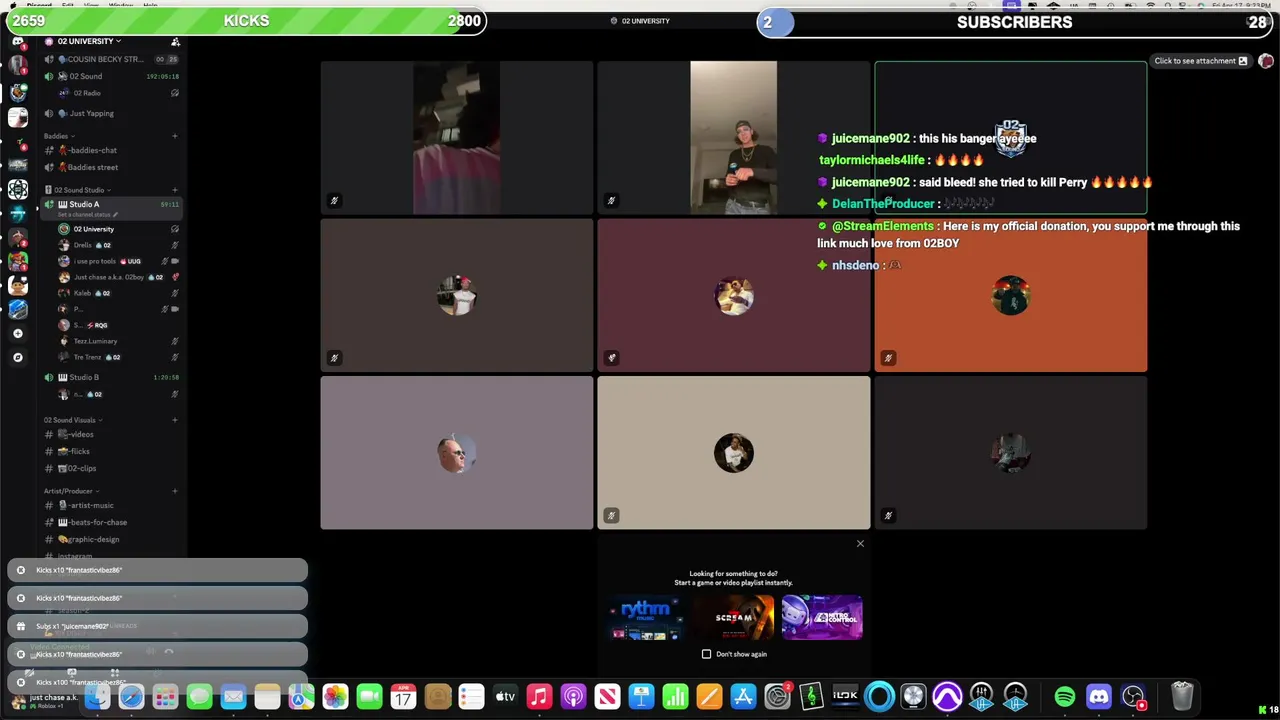Viewport: 1280px width, 720px height.
Task: Open OBS Studio from the Dock
Action: pyautogui.click(x=1133, y=696)
